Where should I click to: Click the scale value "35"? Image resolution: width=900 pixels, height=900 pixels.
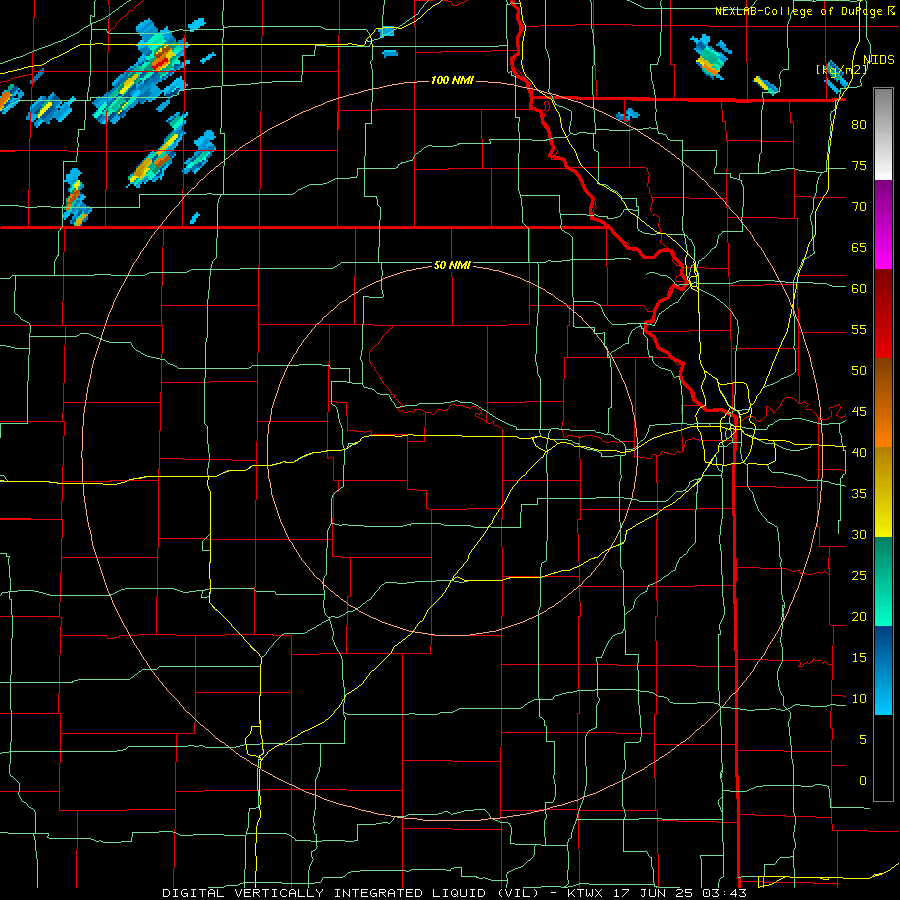point(859,494)
